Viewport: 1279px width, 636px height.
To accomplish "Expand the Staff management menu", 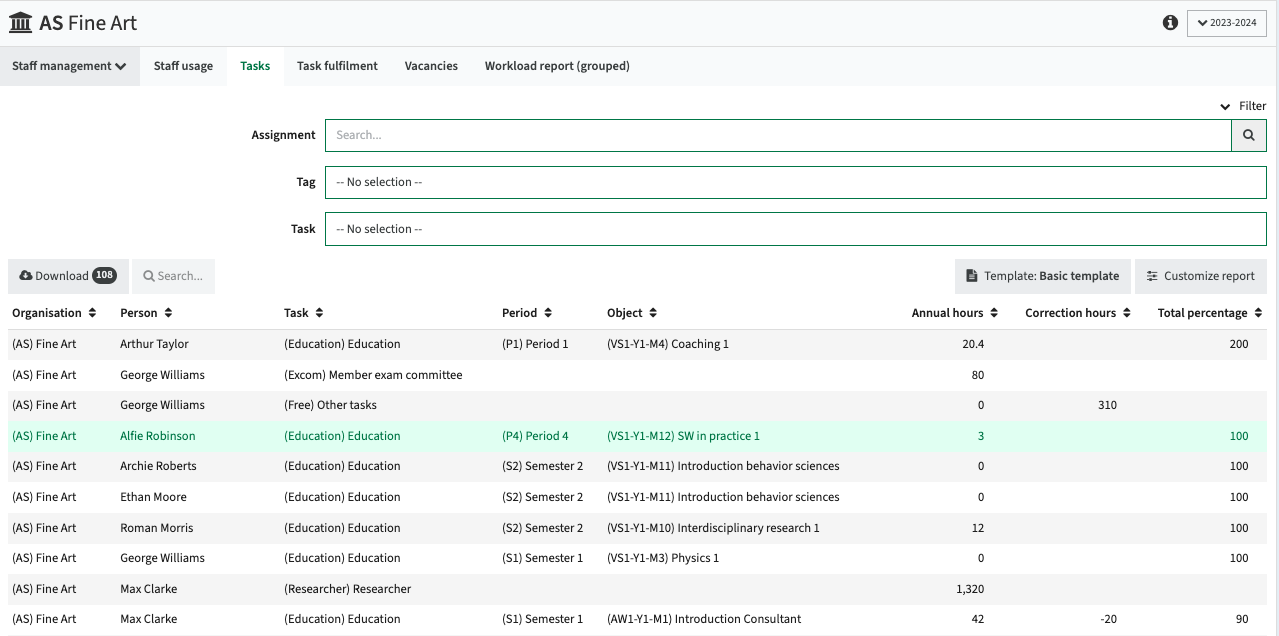I will coord(69,66).
